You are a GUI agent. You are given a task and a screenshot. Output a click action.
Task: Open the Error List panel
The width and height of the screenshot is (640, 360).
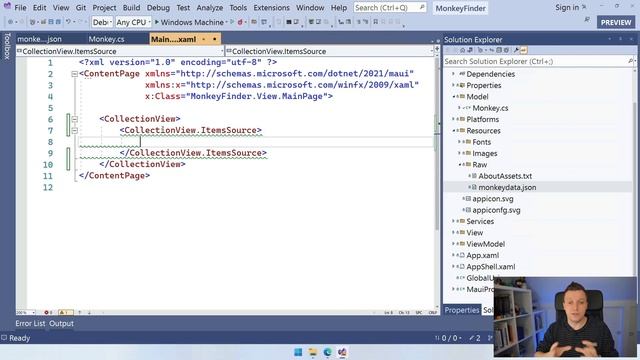coord(30,323)
